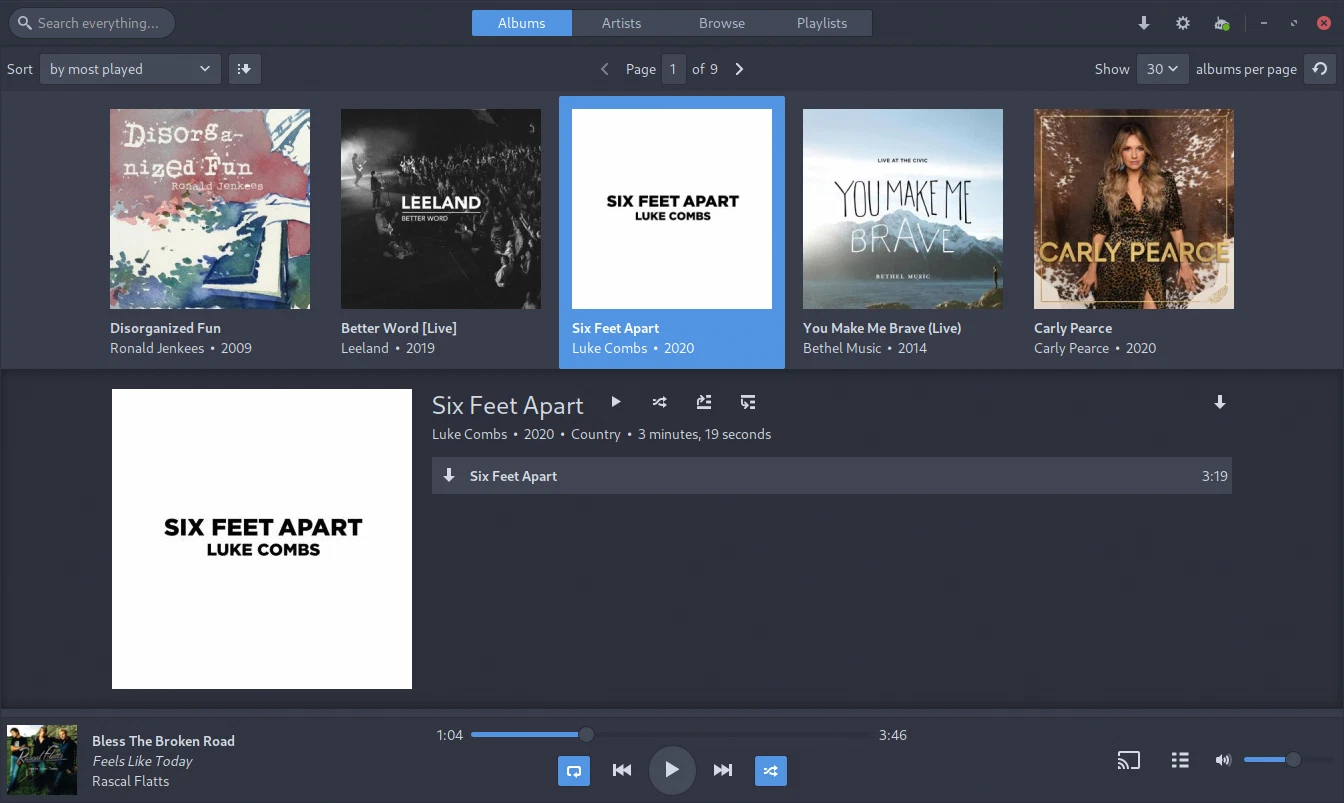Open the downloads icon in the header

point(1144,23)
